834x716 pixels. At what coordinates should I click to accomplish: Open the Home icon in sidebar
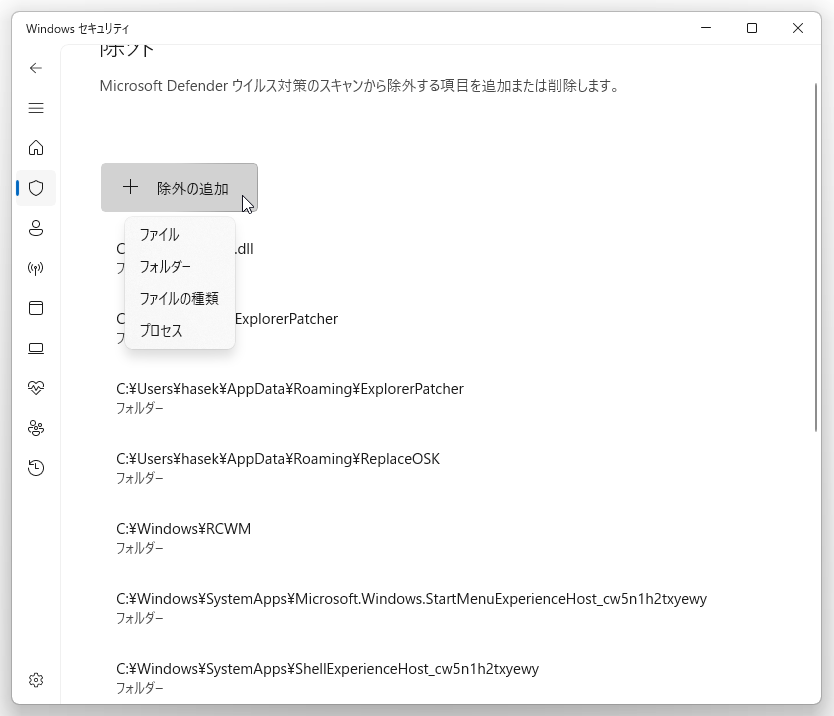pyautogui.click(x=36, y=148)
